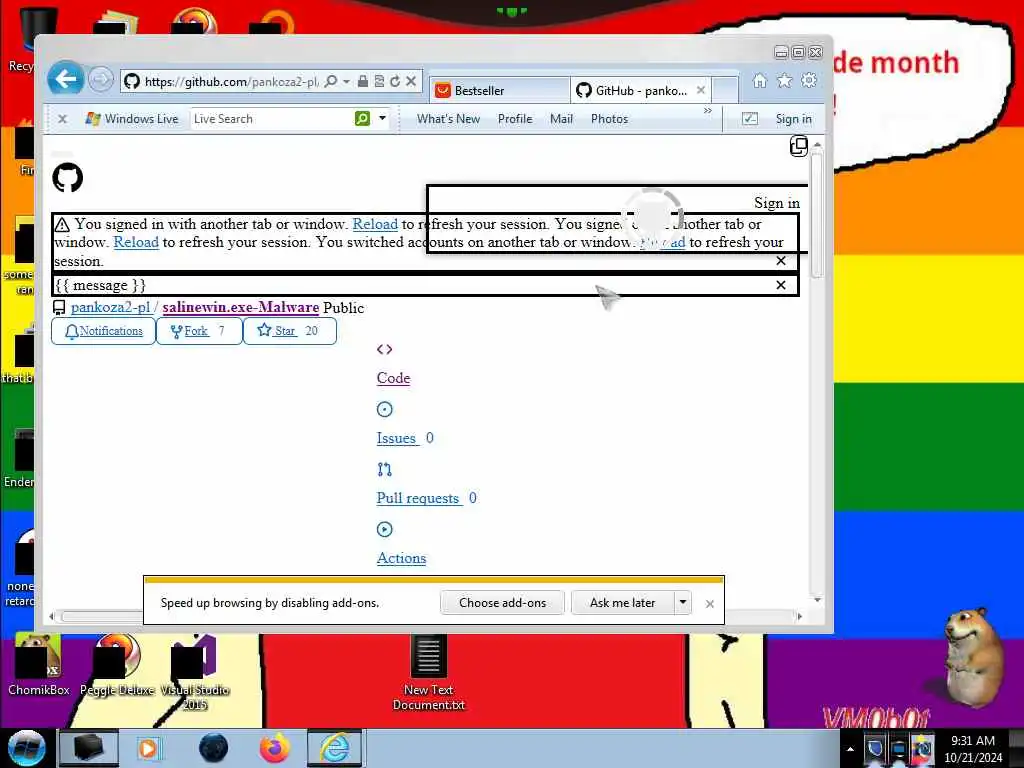
Task: Click the Ask me later button
Action: (622, 603)
